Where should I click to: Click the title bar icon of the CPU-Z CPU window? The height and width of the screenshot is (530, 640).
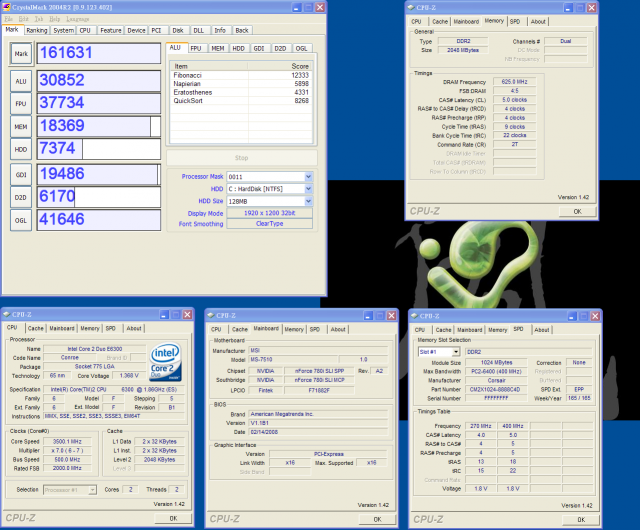click(7, 314)
